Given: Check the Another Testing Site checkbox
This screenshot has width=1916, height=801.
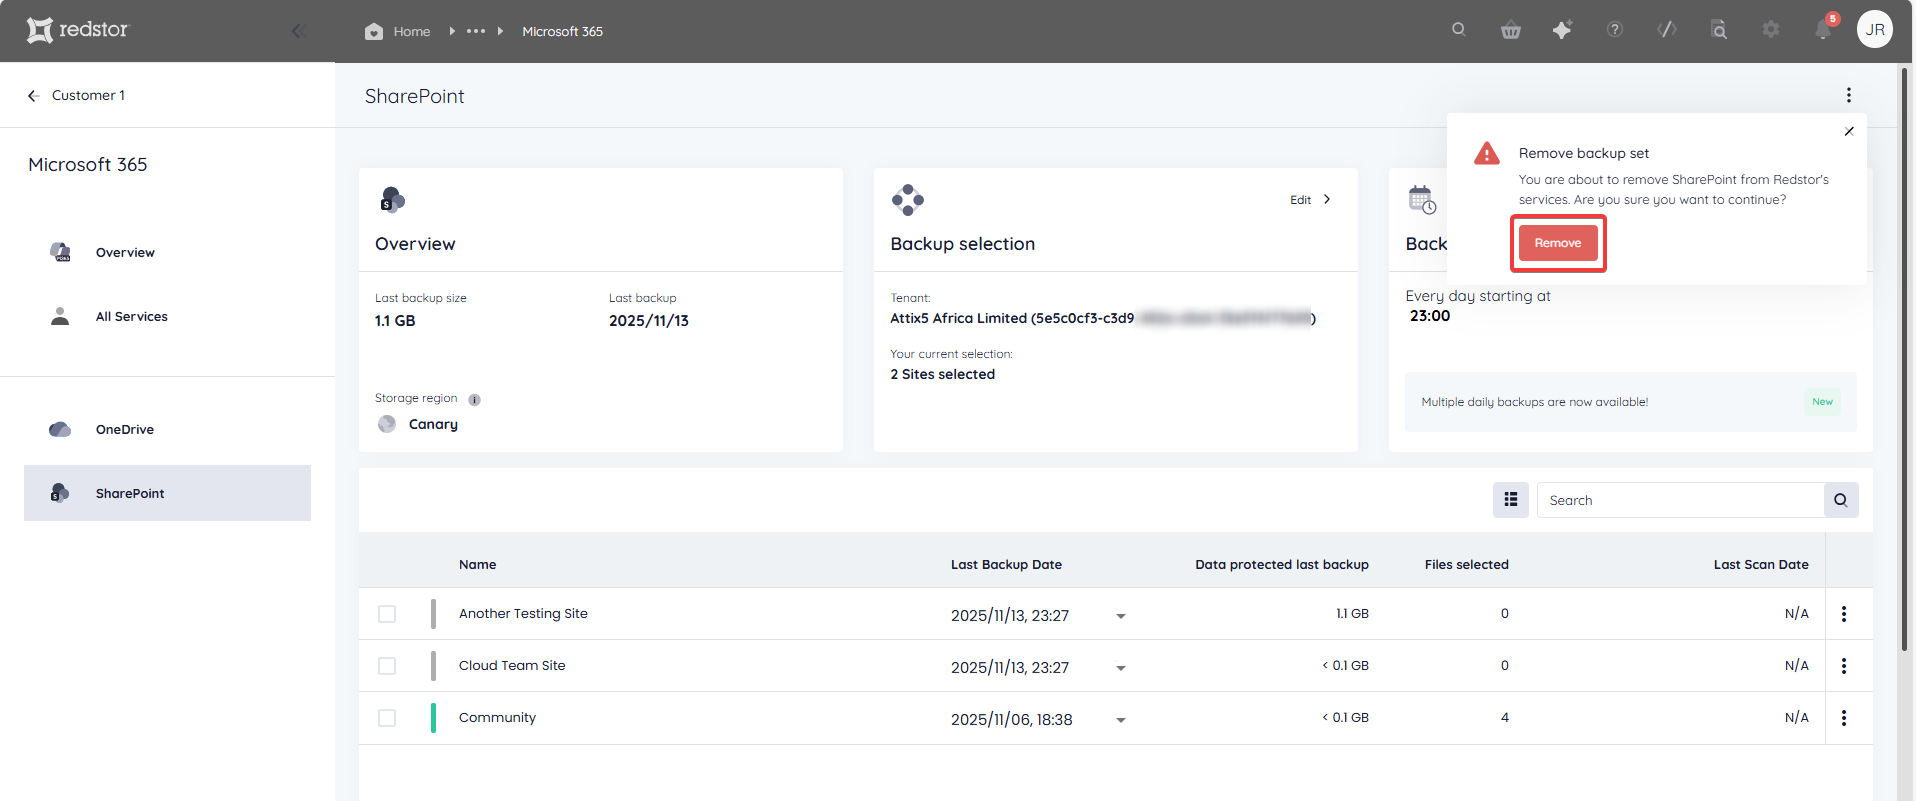Looking at the screenshot, I should (387, 614).
